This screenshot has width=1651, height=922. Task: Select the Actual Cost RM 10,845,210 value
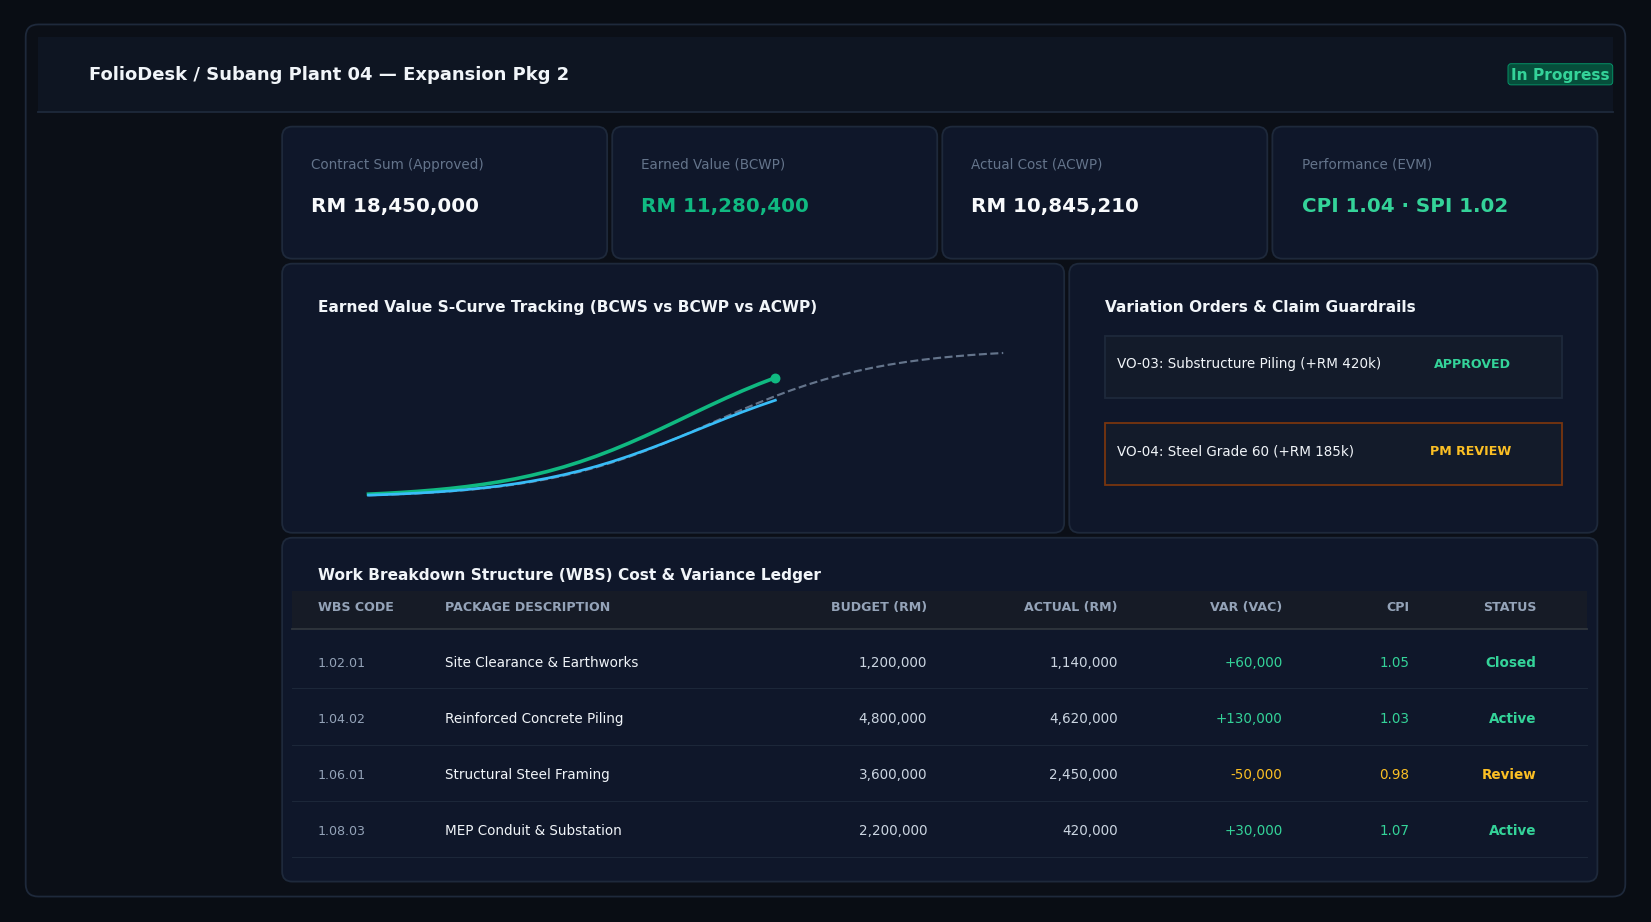point(1055,206)
